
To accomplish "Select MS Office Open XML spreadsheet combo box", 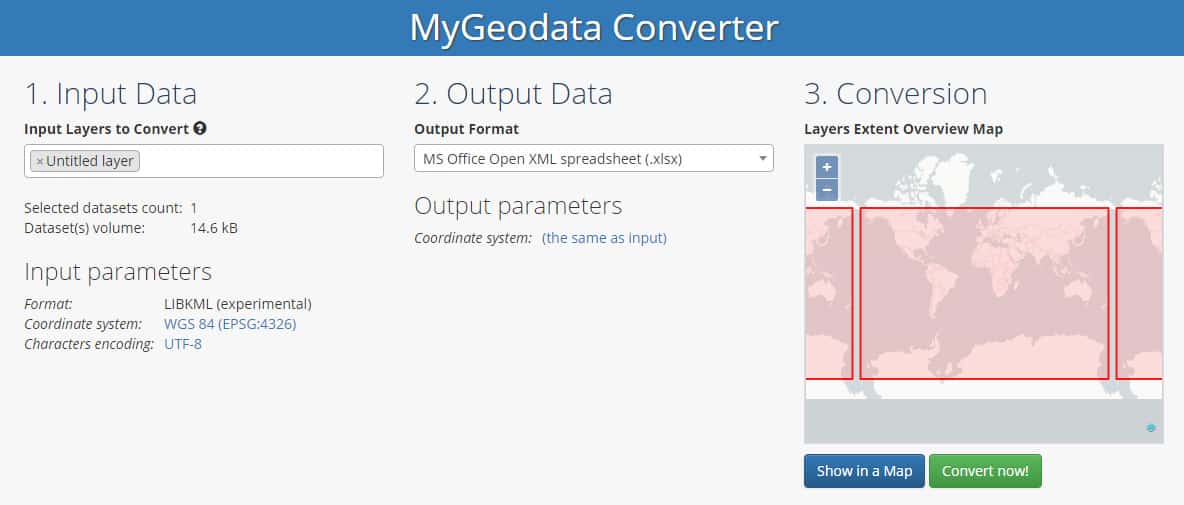I will tap(594, 159).
